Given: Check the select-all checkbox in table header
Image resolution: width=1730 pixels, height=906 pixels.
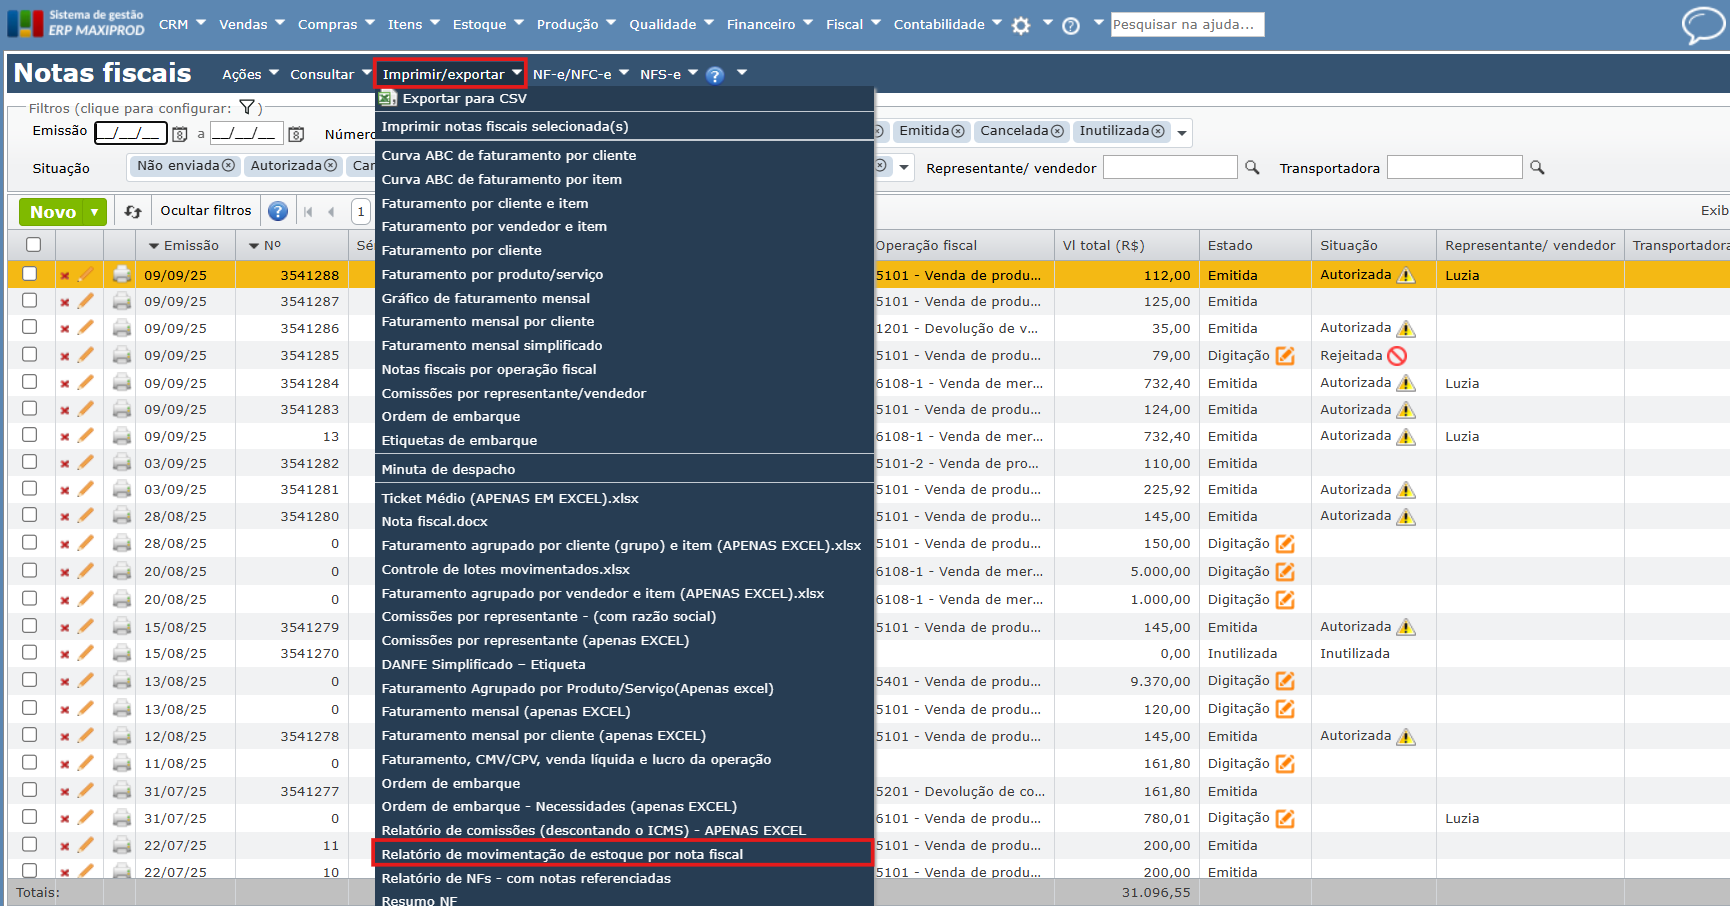Looking at the screenshot, I should 33,245.
